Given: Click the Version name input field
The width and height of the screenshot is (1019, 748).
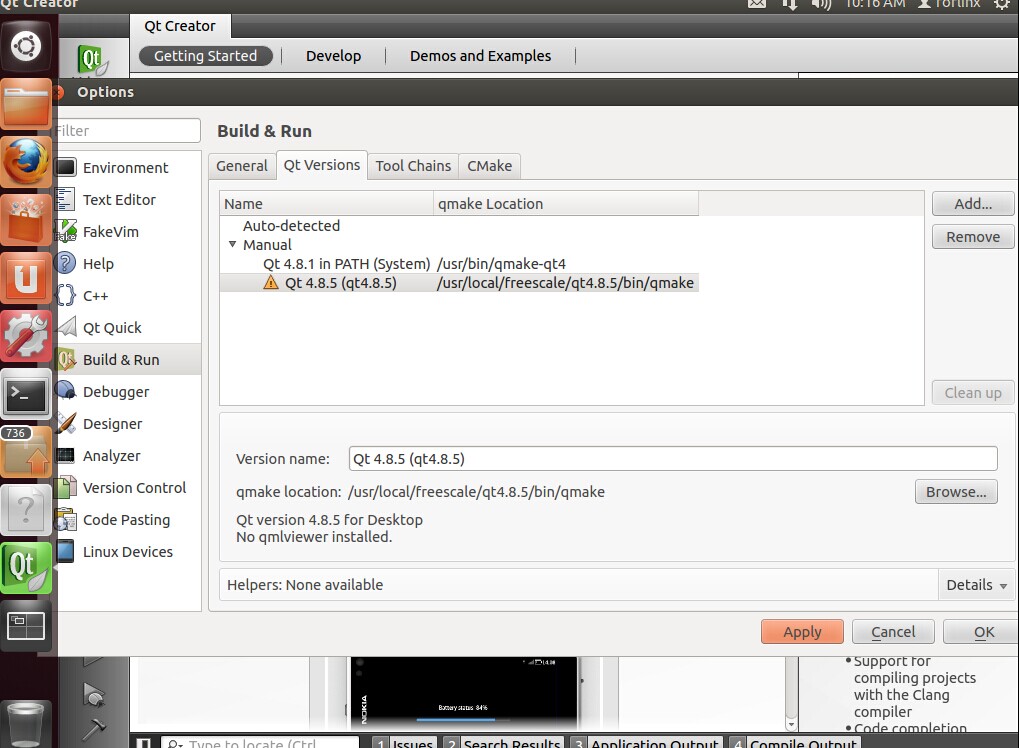Looking at the screenshot, I should 673,459.
